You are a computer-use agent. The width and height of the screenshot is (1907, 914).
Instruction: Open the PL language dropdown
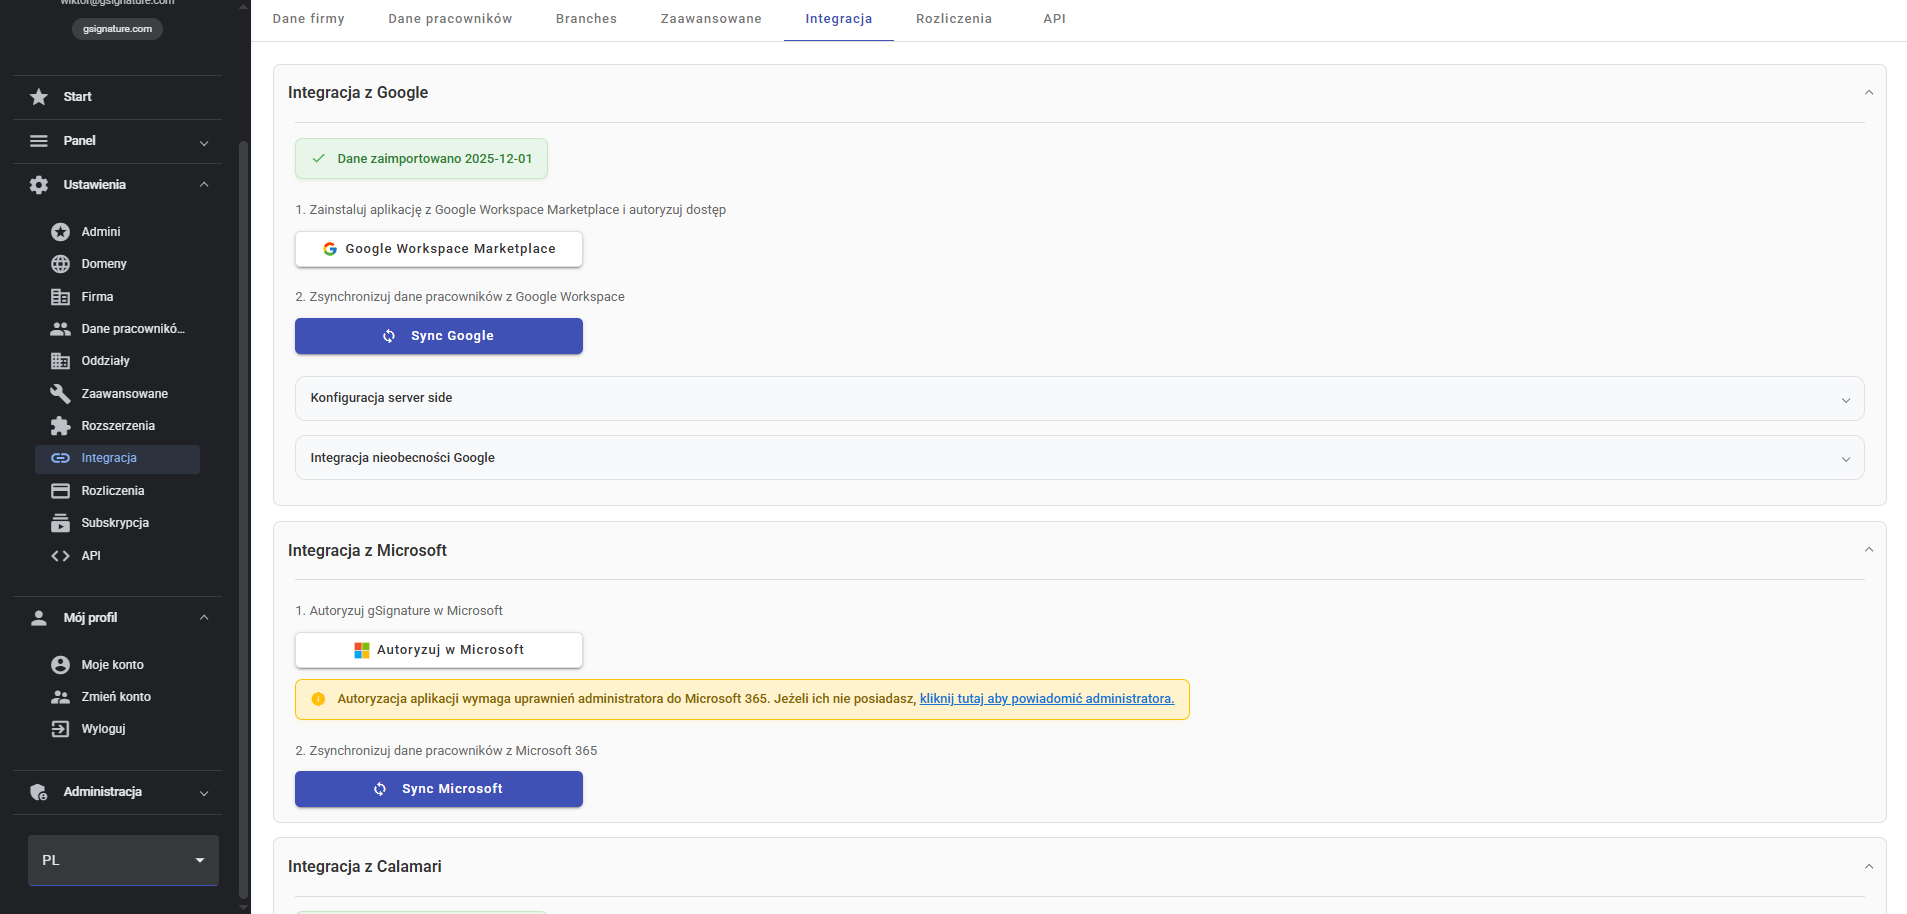(123, 860)
